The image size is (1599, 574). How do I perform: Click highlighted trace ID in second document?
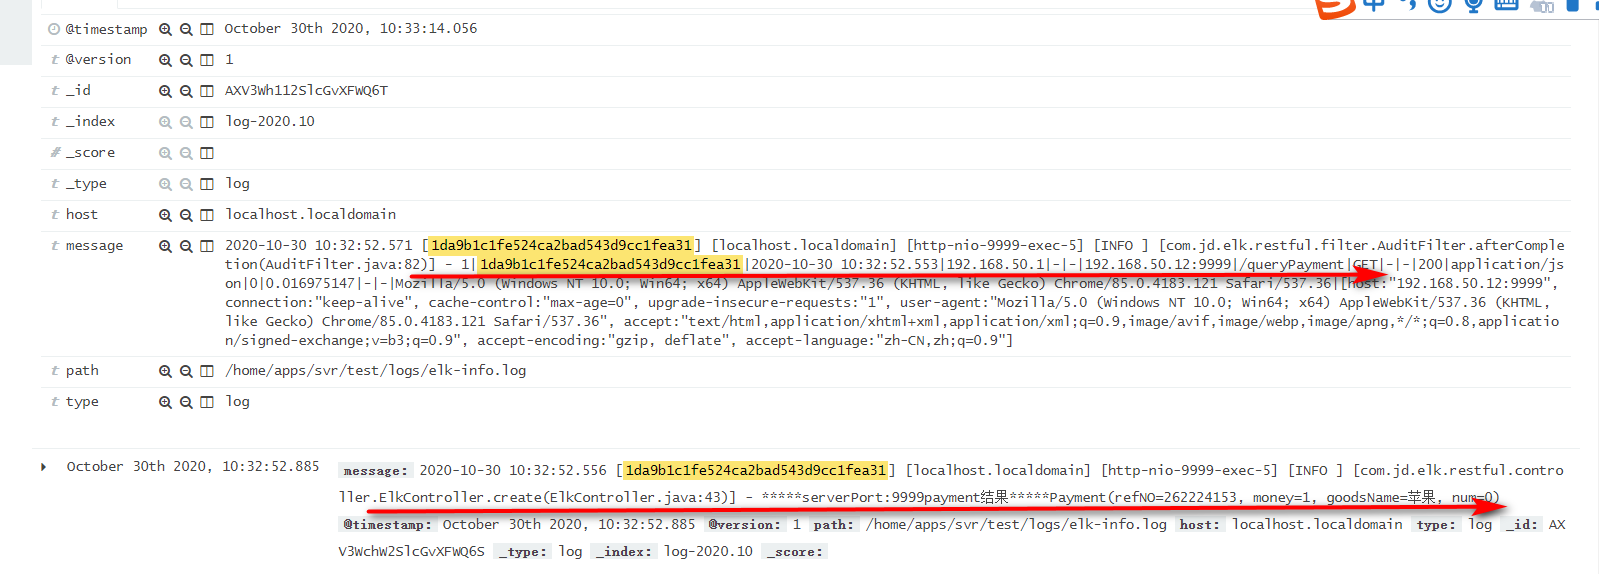(x=756, y=470)
